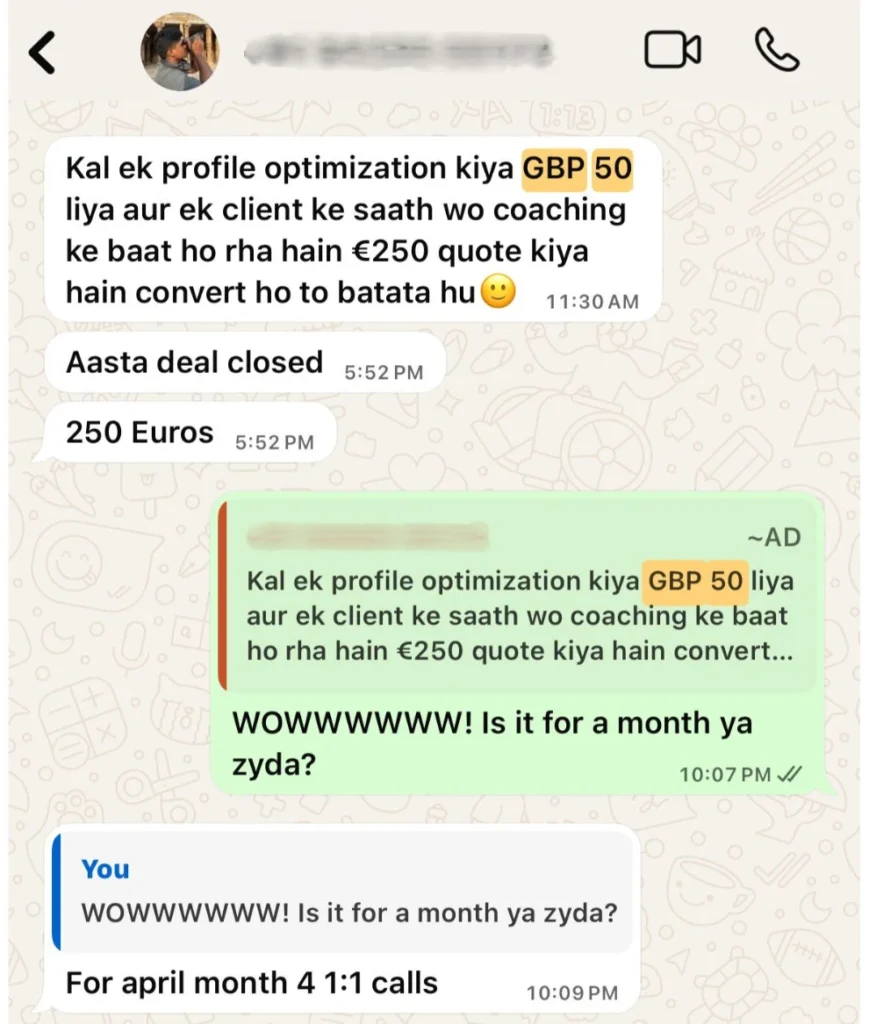Tap the first 'Kal ek profile optimization' message
The height and width of the screenshot is (1024, 869).
point(353,229)
